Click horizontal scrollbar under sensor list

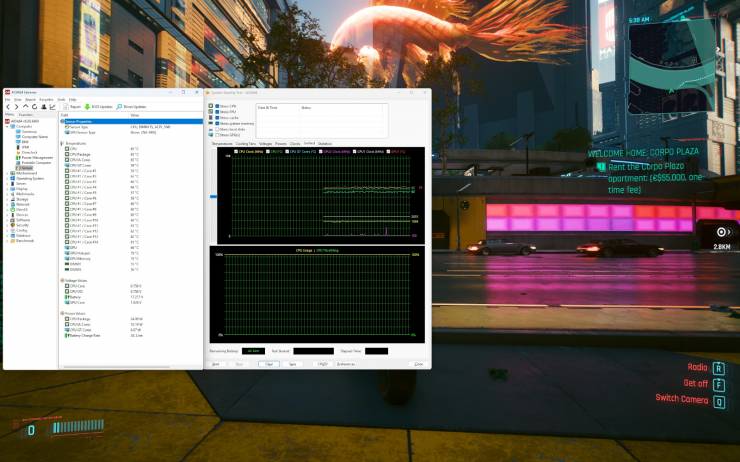pos(117,367)
